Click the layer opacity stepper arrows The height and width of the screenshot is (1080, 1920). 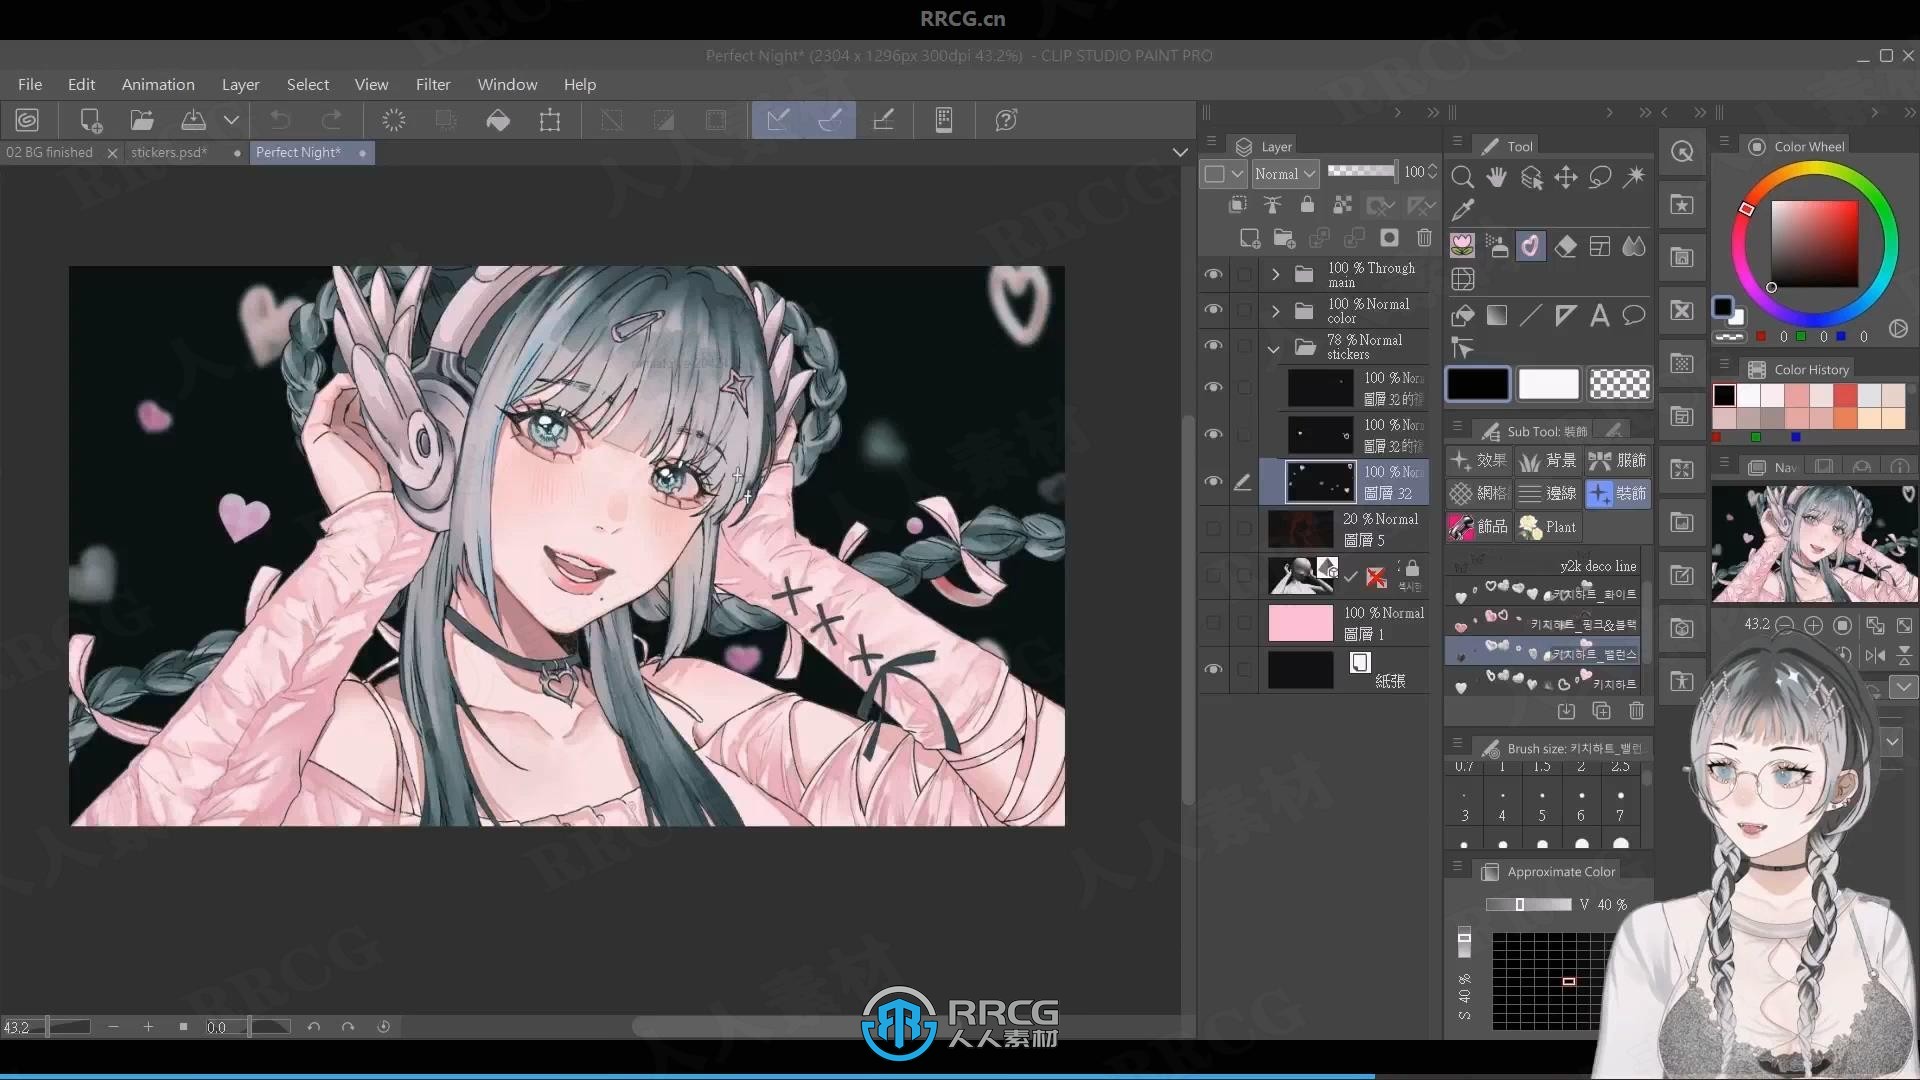[1433, 172]
